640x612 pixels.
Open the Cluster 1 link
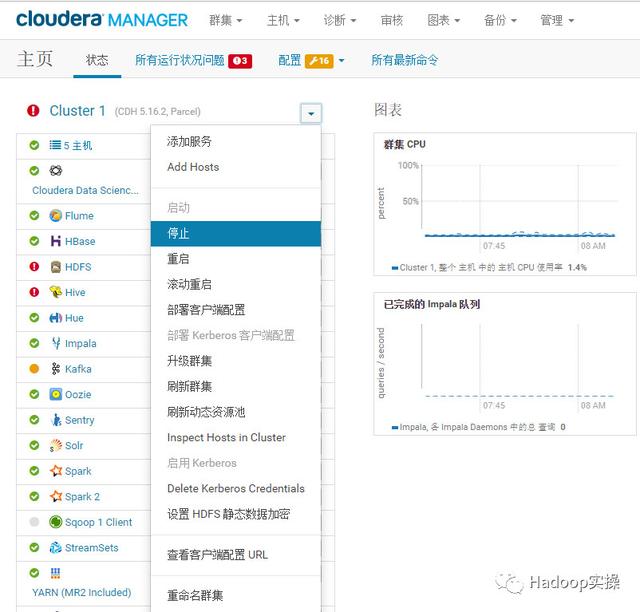click(x=78, y=111)
